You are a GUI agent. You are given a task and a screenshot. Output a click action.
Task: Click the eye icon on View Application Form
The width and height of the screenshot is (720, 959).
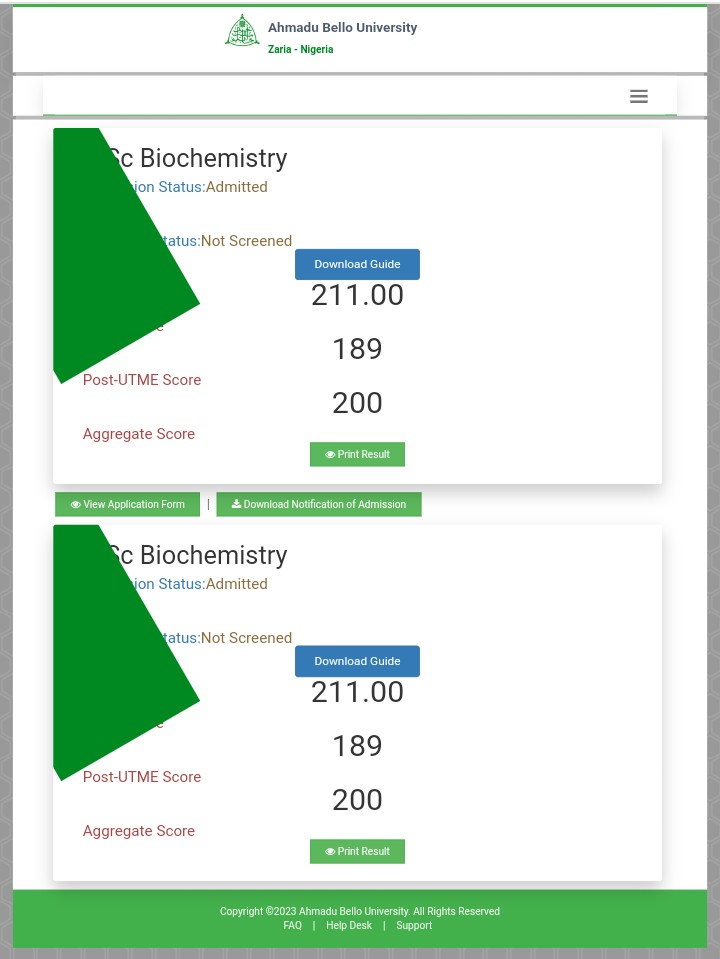pyautogui.click(x=76, y=505)
